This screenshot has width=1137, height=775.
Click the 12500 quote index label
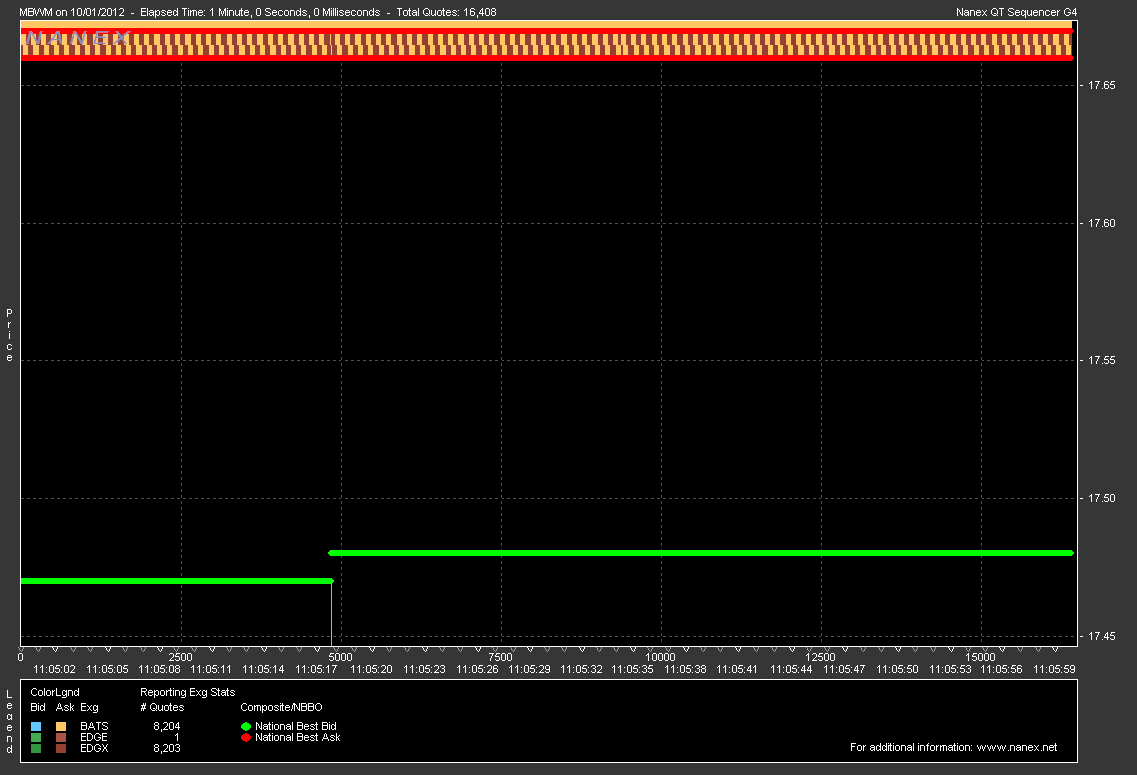pyautogui.click(x=821, y=657)
